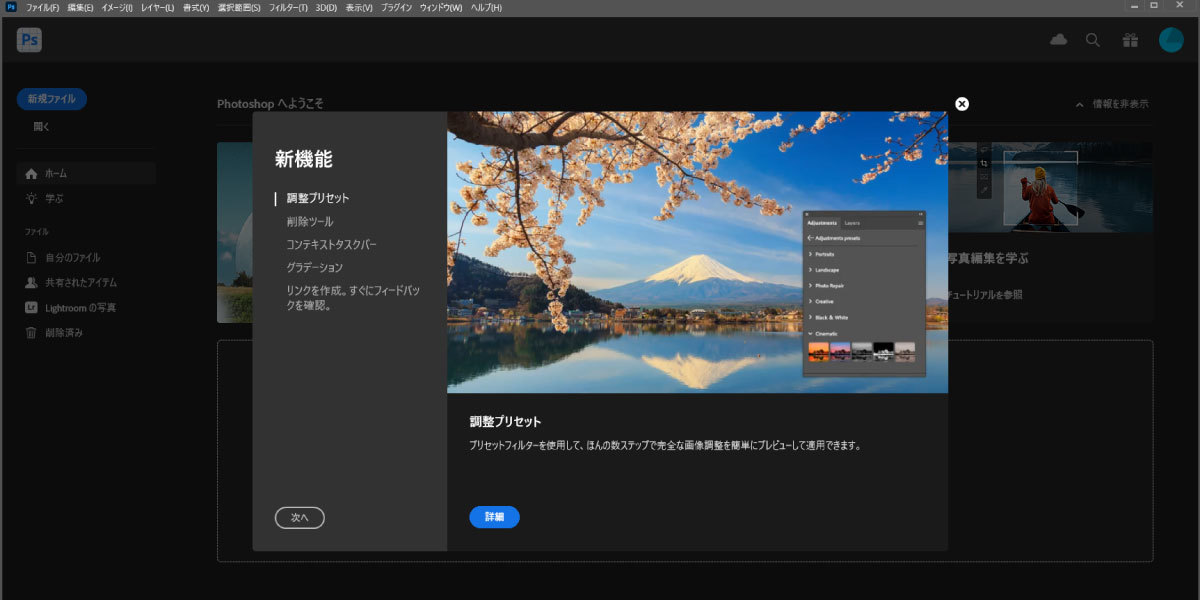
Task: Click the document icon beside 自分のファイル
Action: 31,257
